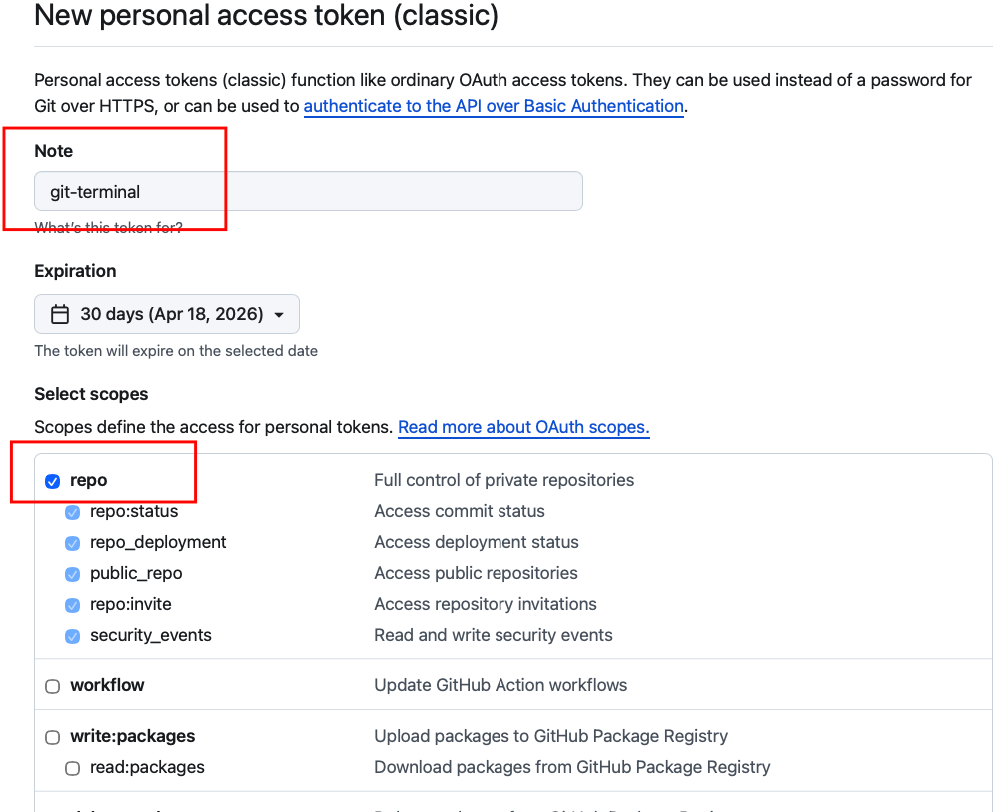Open 'authenticate to the API over Basic Authentication' link
The image size is (1000, 812).
click(493, 106)
